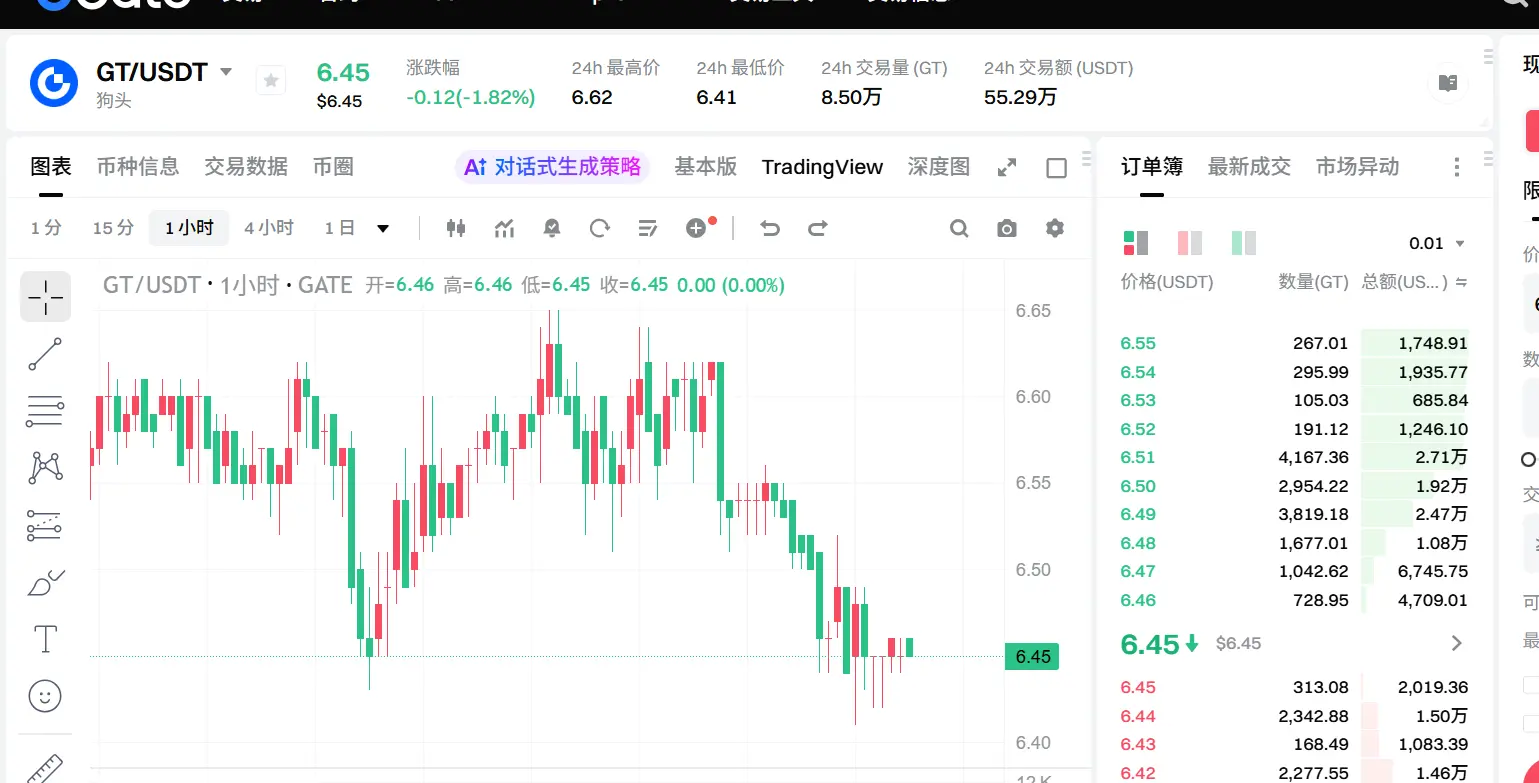Open 币种信息 tab
Screen dimensions: 1539x783
click(137, 167)
